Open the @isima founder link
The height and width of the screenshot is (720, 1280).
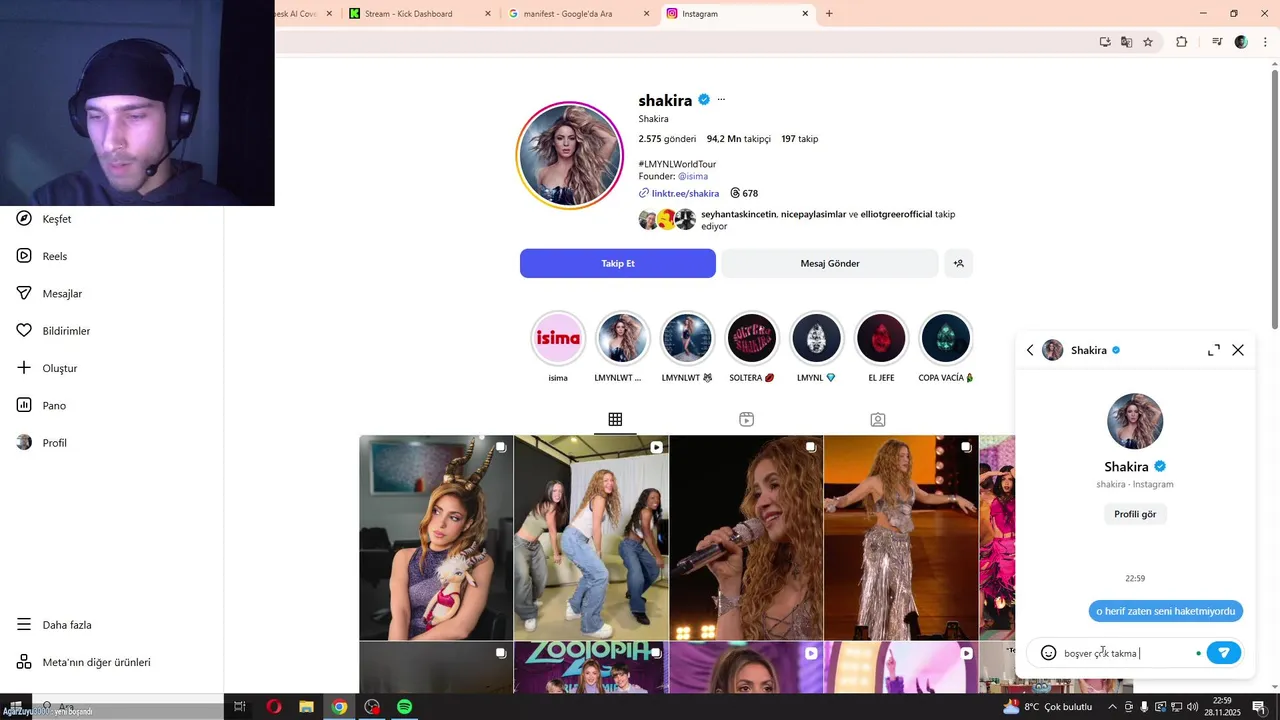[x=693, y=176]
